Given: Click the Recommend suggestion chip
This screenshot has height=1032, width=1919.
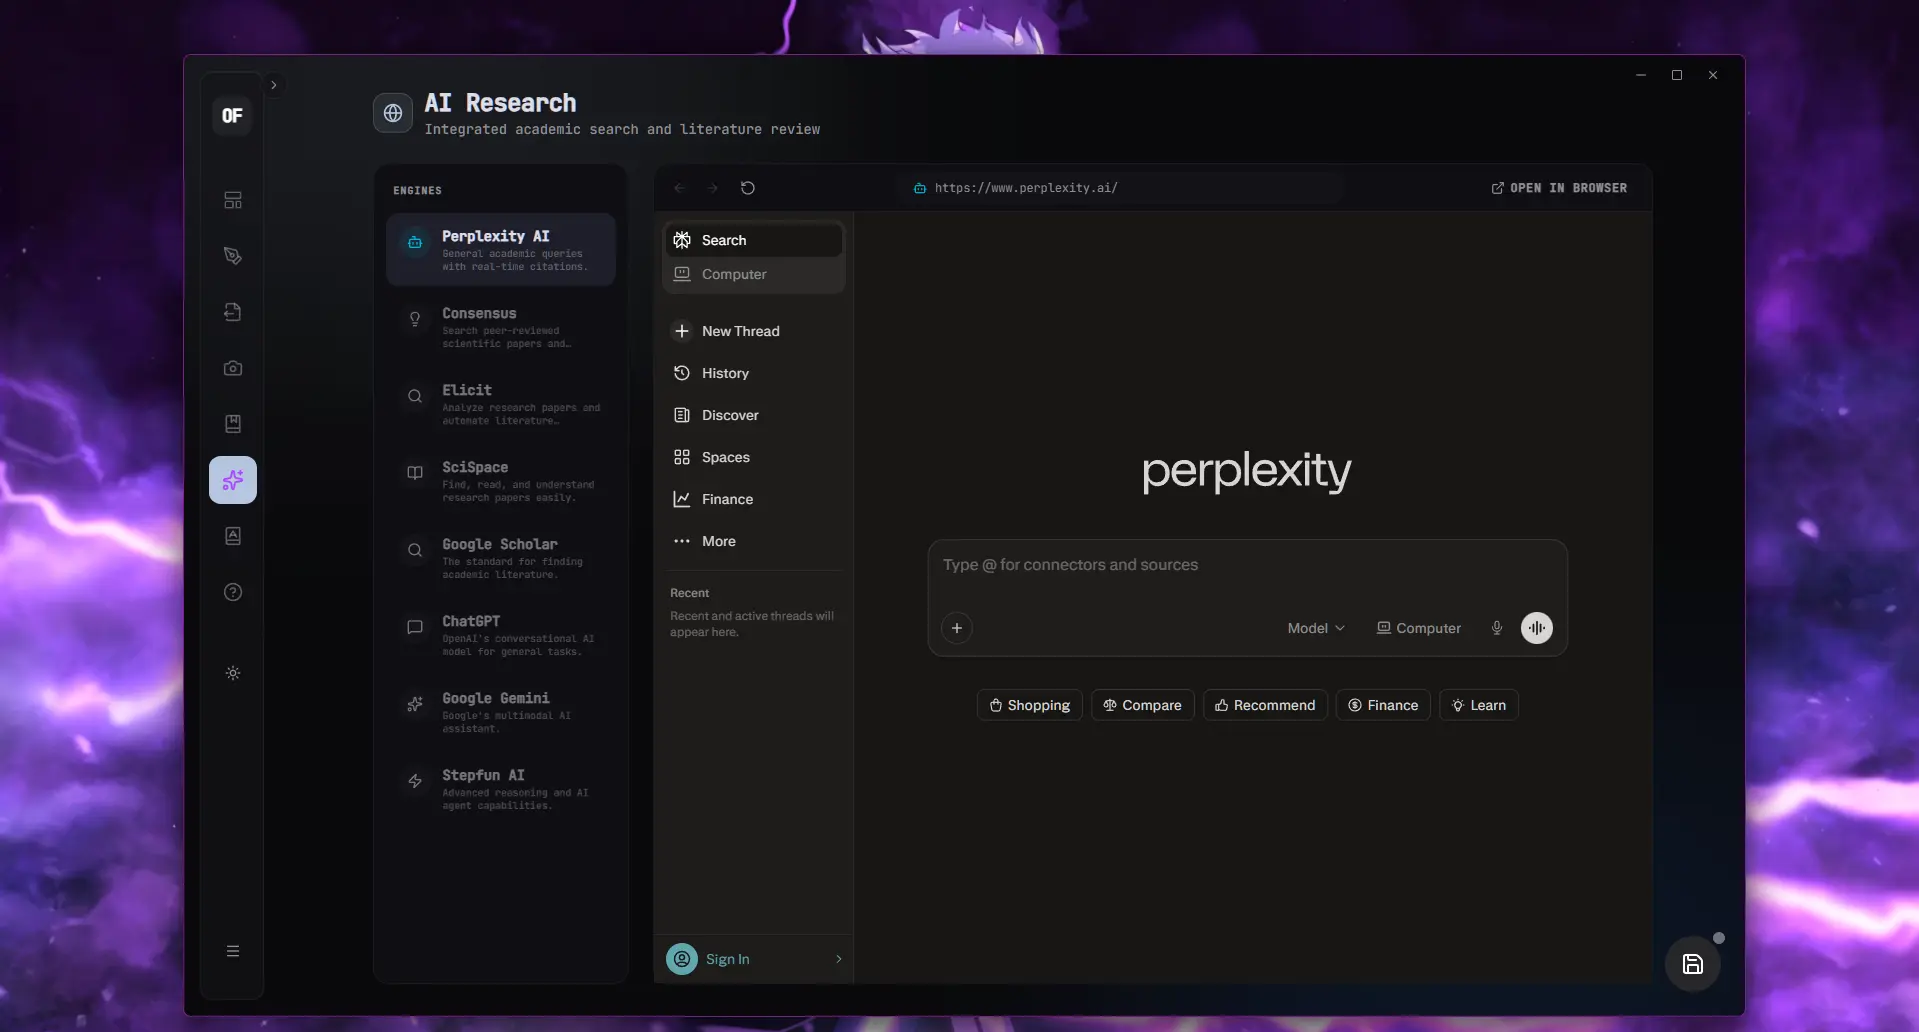Looking at the screenshot, I should pyautogui.click(x=1265, y=705).
